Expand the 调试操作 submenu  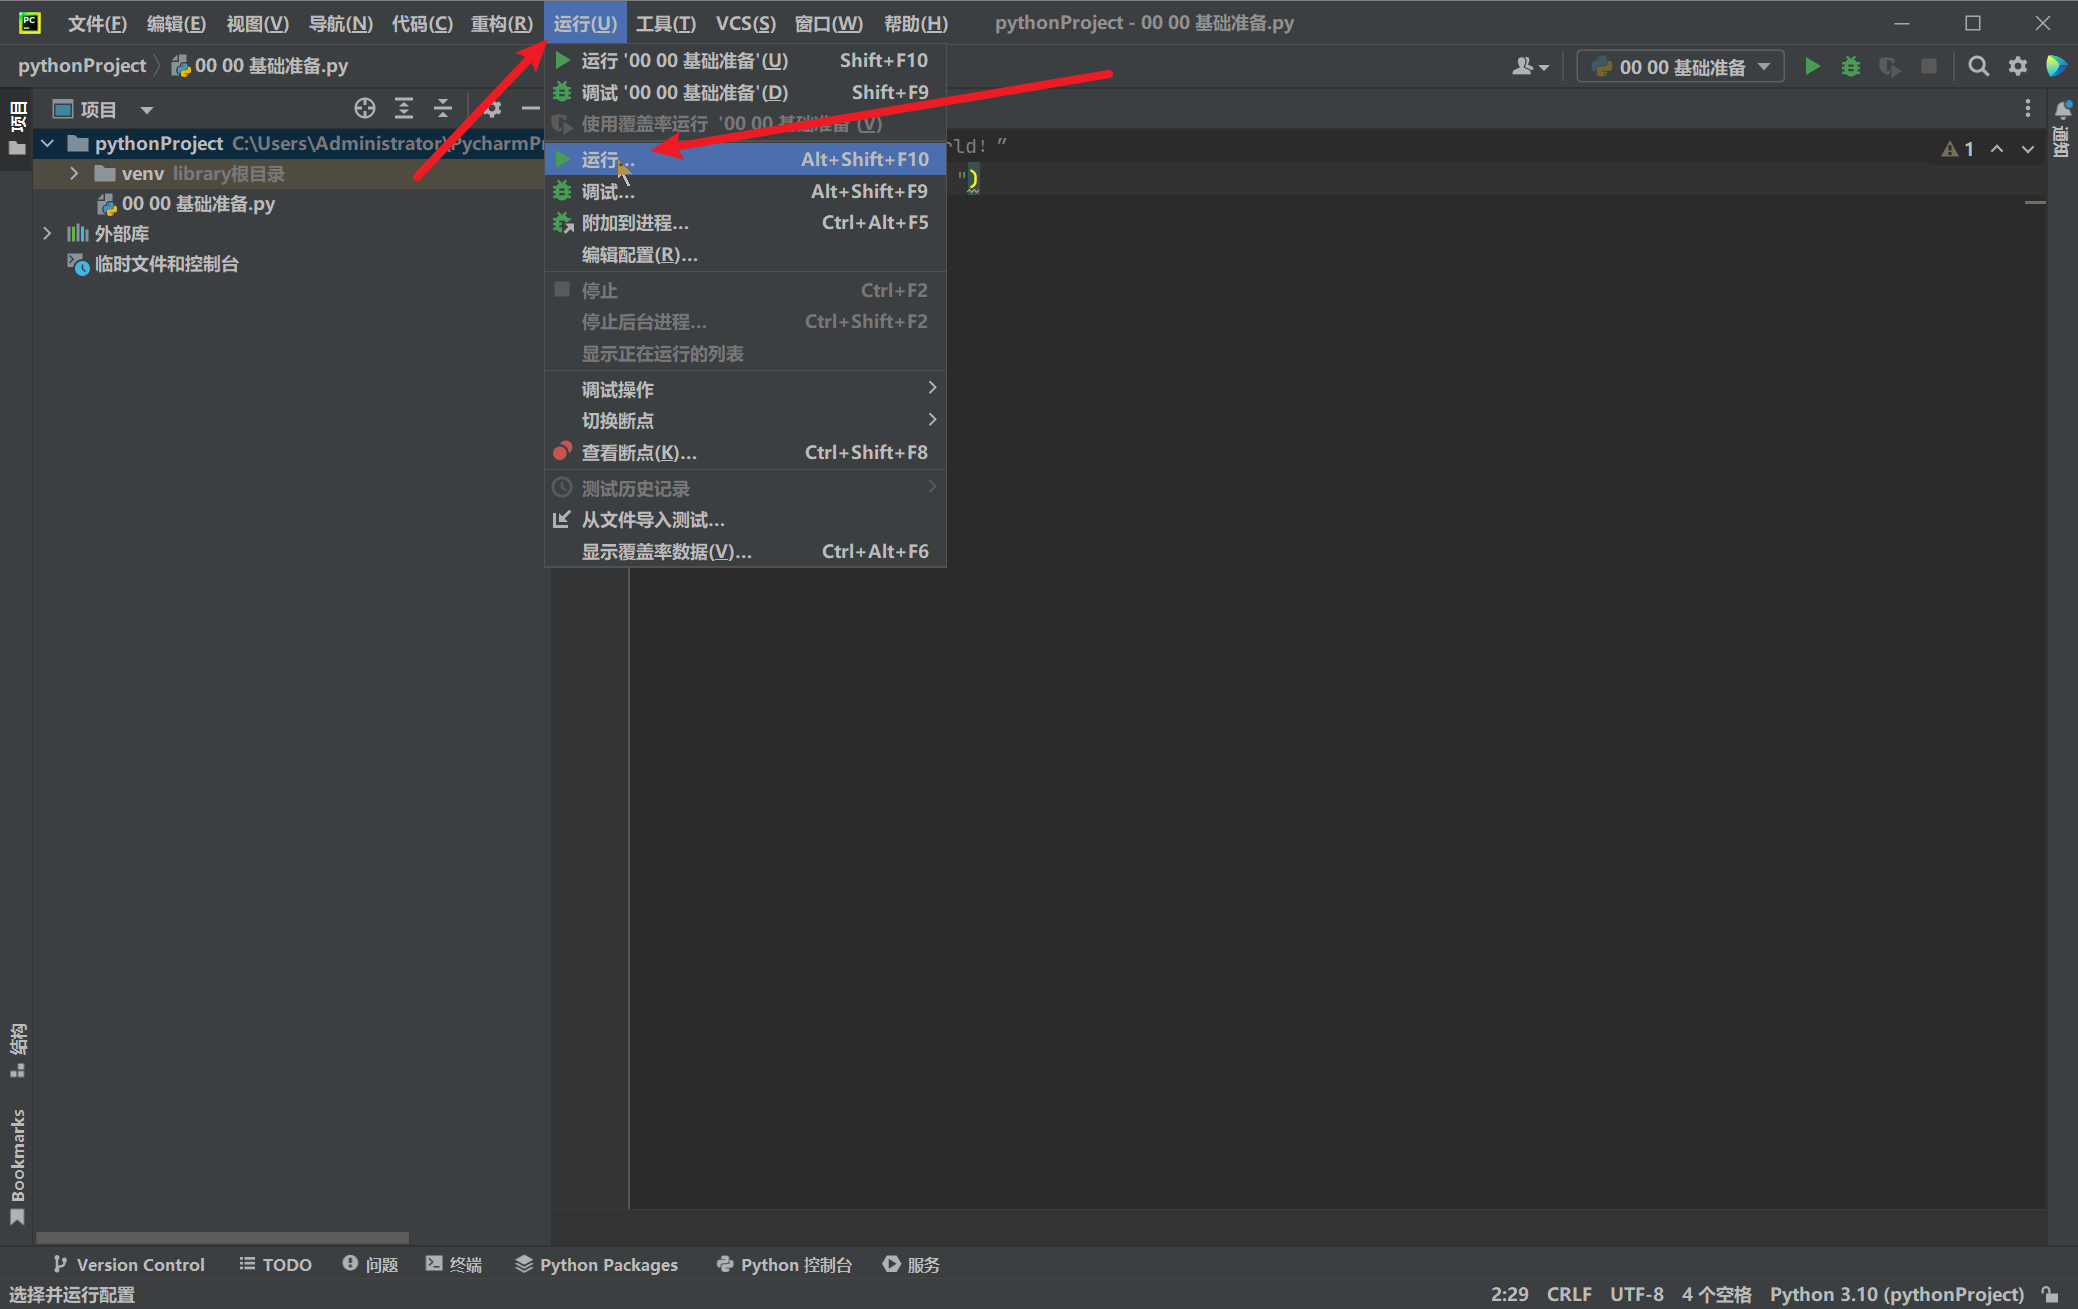click(745, 389)
